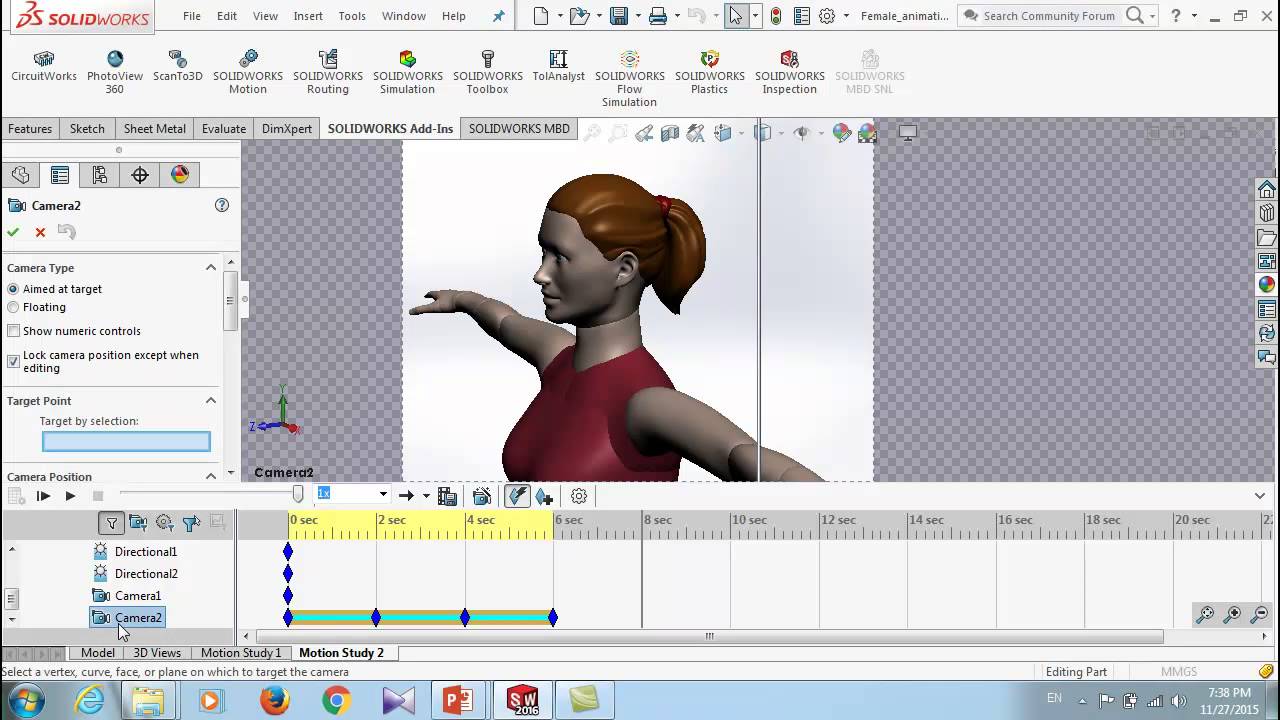The image size is (1280, 720).
Task: Collapse the Motion Study panel chevron
Action: [1260, 496]
